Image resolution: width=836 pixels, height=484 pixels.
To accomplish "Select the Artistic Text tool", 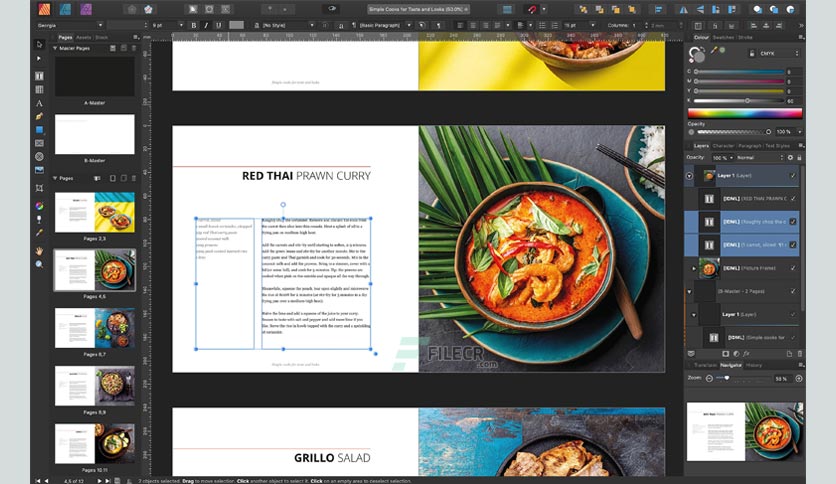I will click(39, 103).
